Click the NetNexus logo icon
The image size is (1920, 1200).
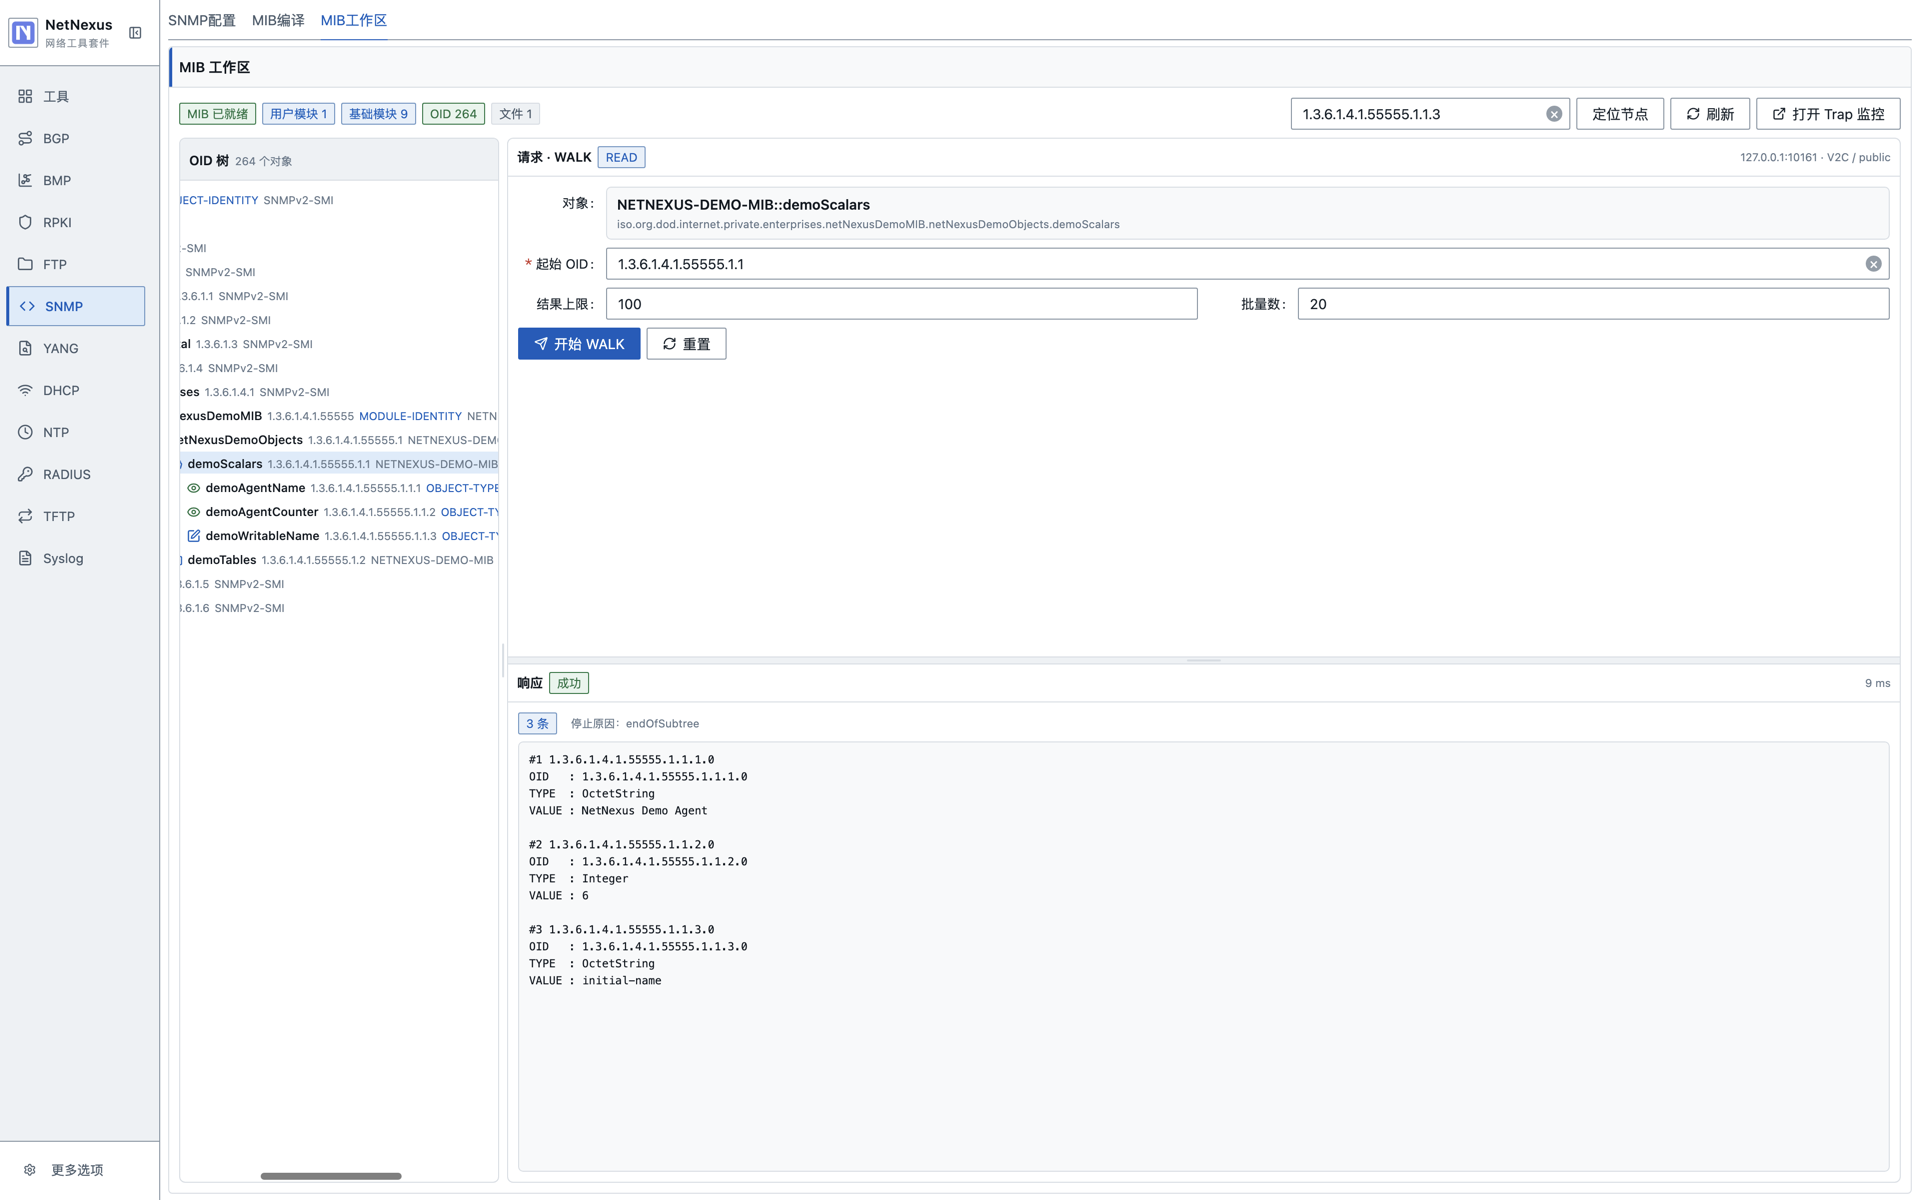tap(23, 33)
